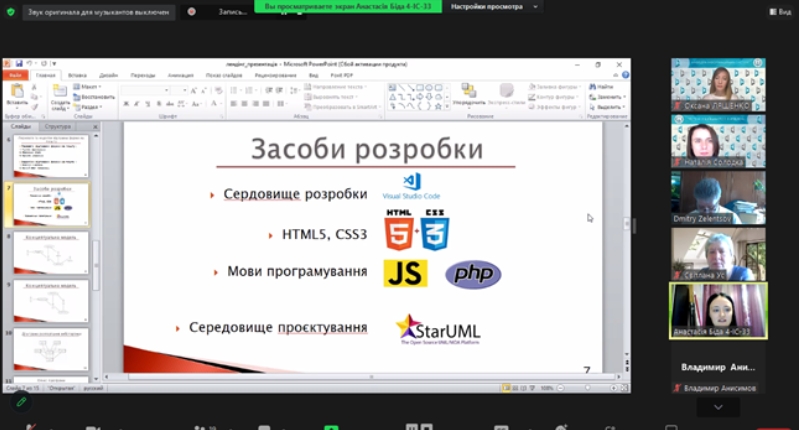Image resolution: width=800 pixels, height=430 pixels.
Task: Switch to the Insert (Вставка) tab
Action: click(x=78, y=75)
